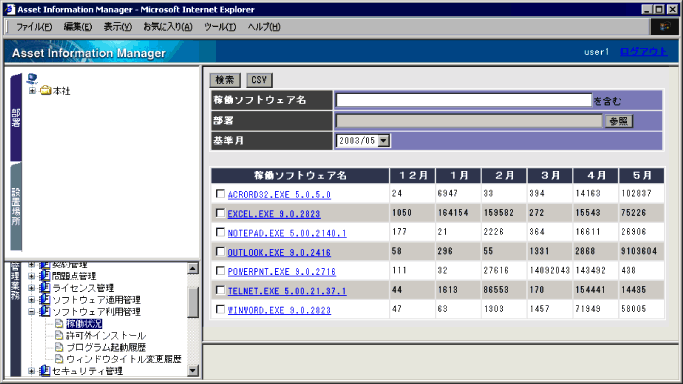The width and height of the screenshot is (683, 384).
Task: Open the お気に入り(A) menu
Action: (x=168, y=27)
